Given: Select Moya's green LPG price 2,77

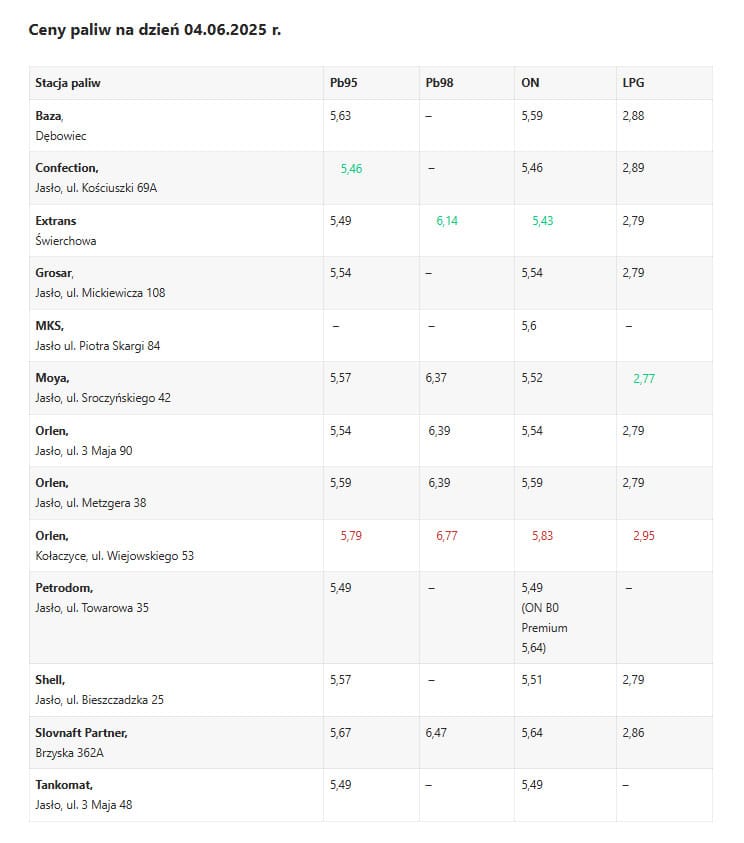Looking at the screenshot, I should click(x=644, y=379).
